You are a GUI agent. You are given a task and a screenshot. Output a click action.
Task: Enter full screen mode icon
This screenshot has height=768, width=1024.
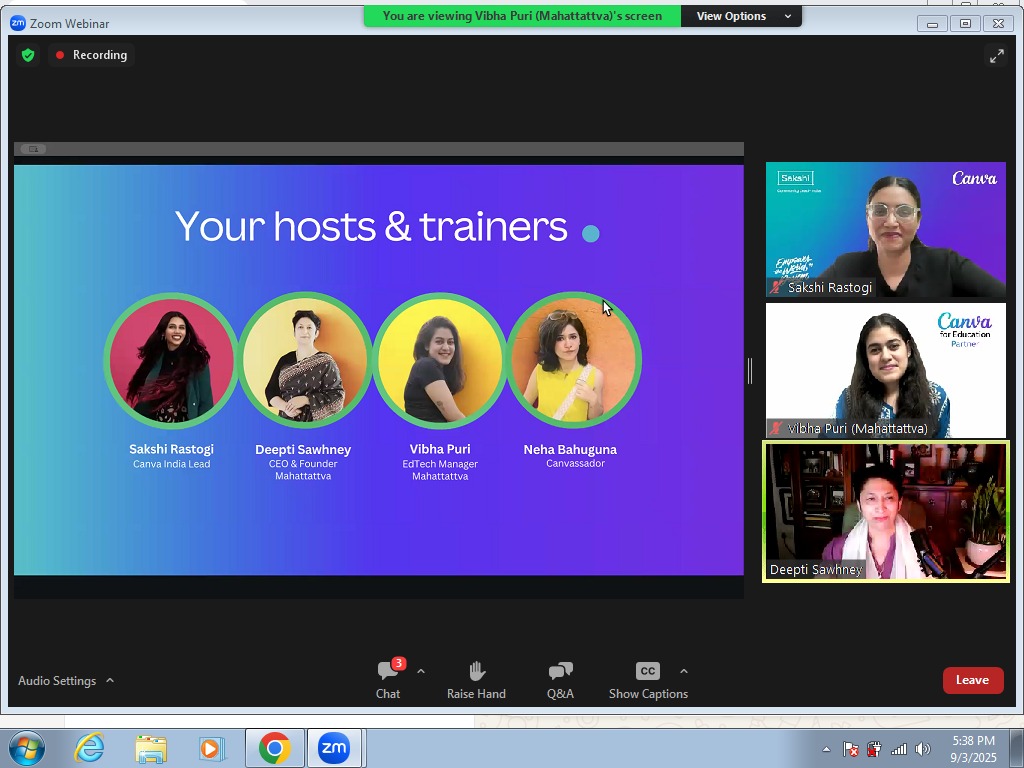coord(997,56)
